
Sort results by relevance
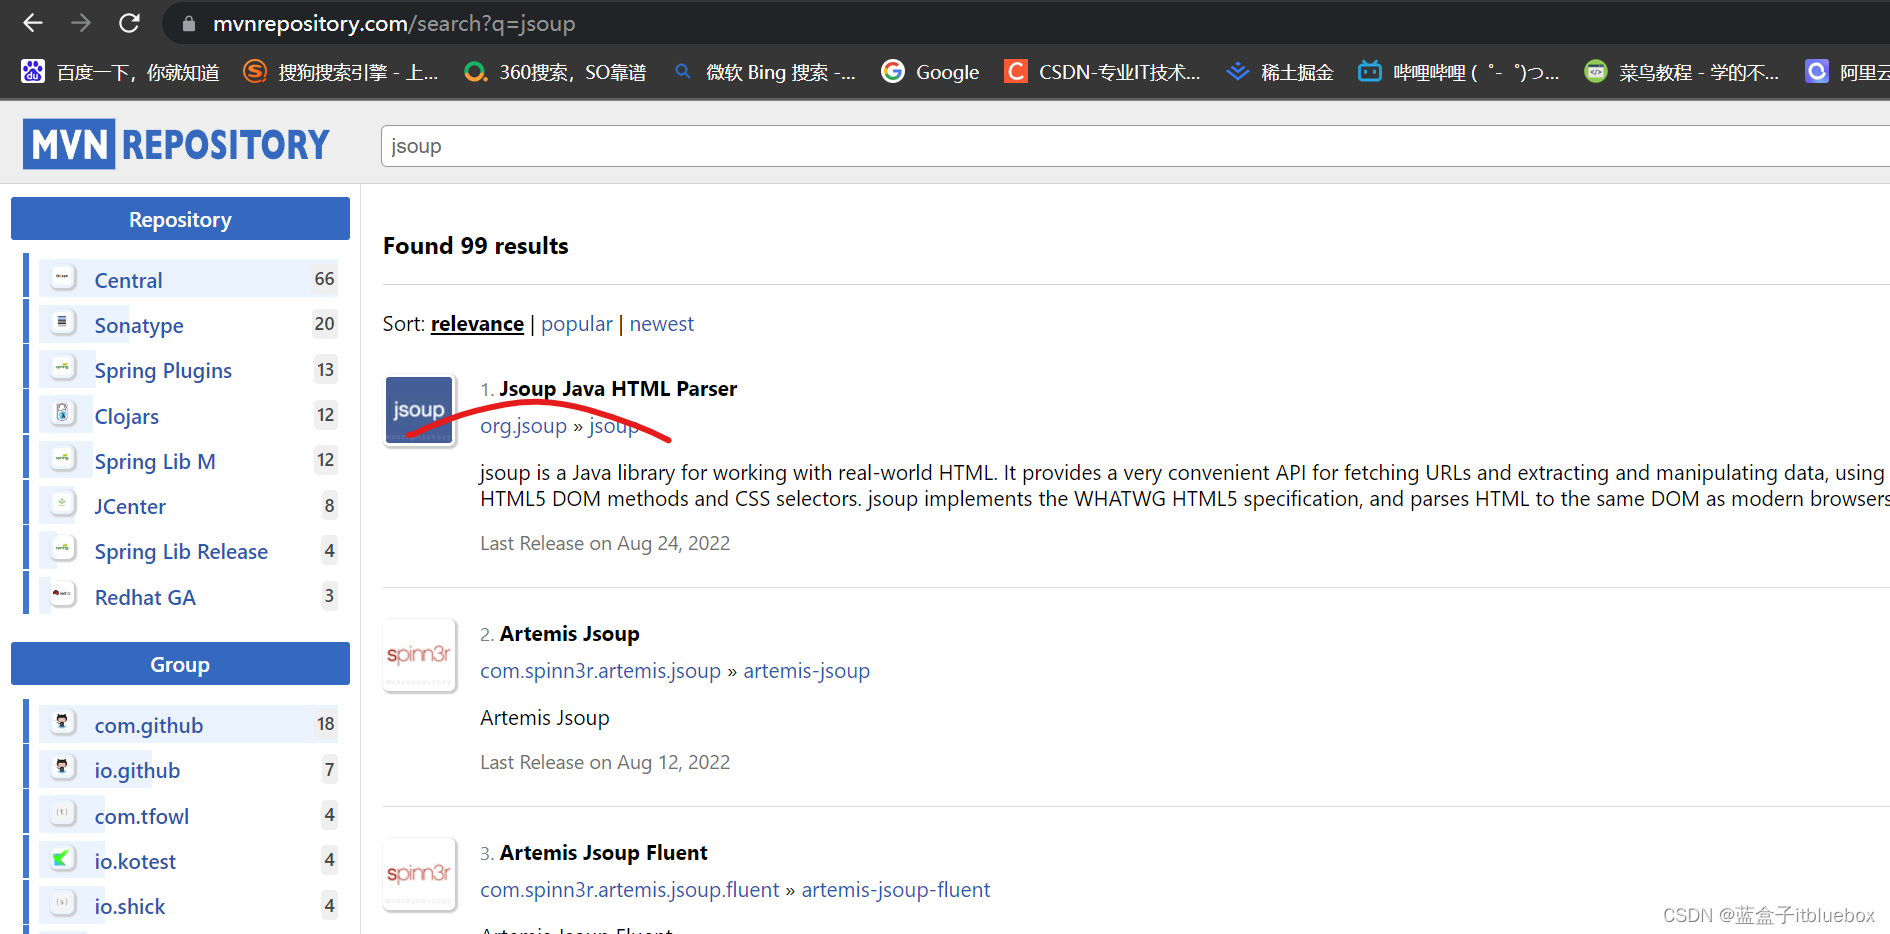(477, 324)
